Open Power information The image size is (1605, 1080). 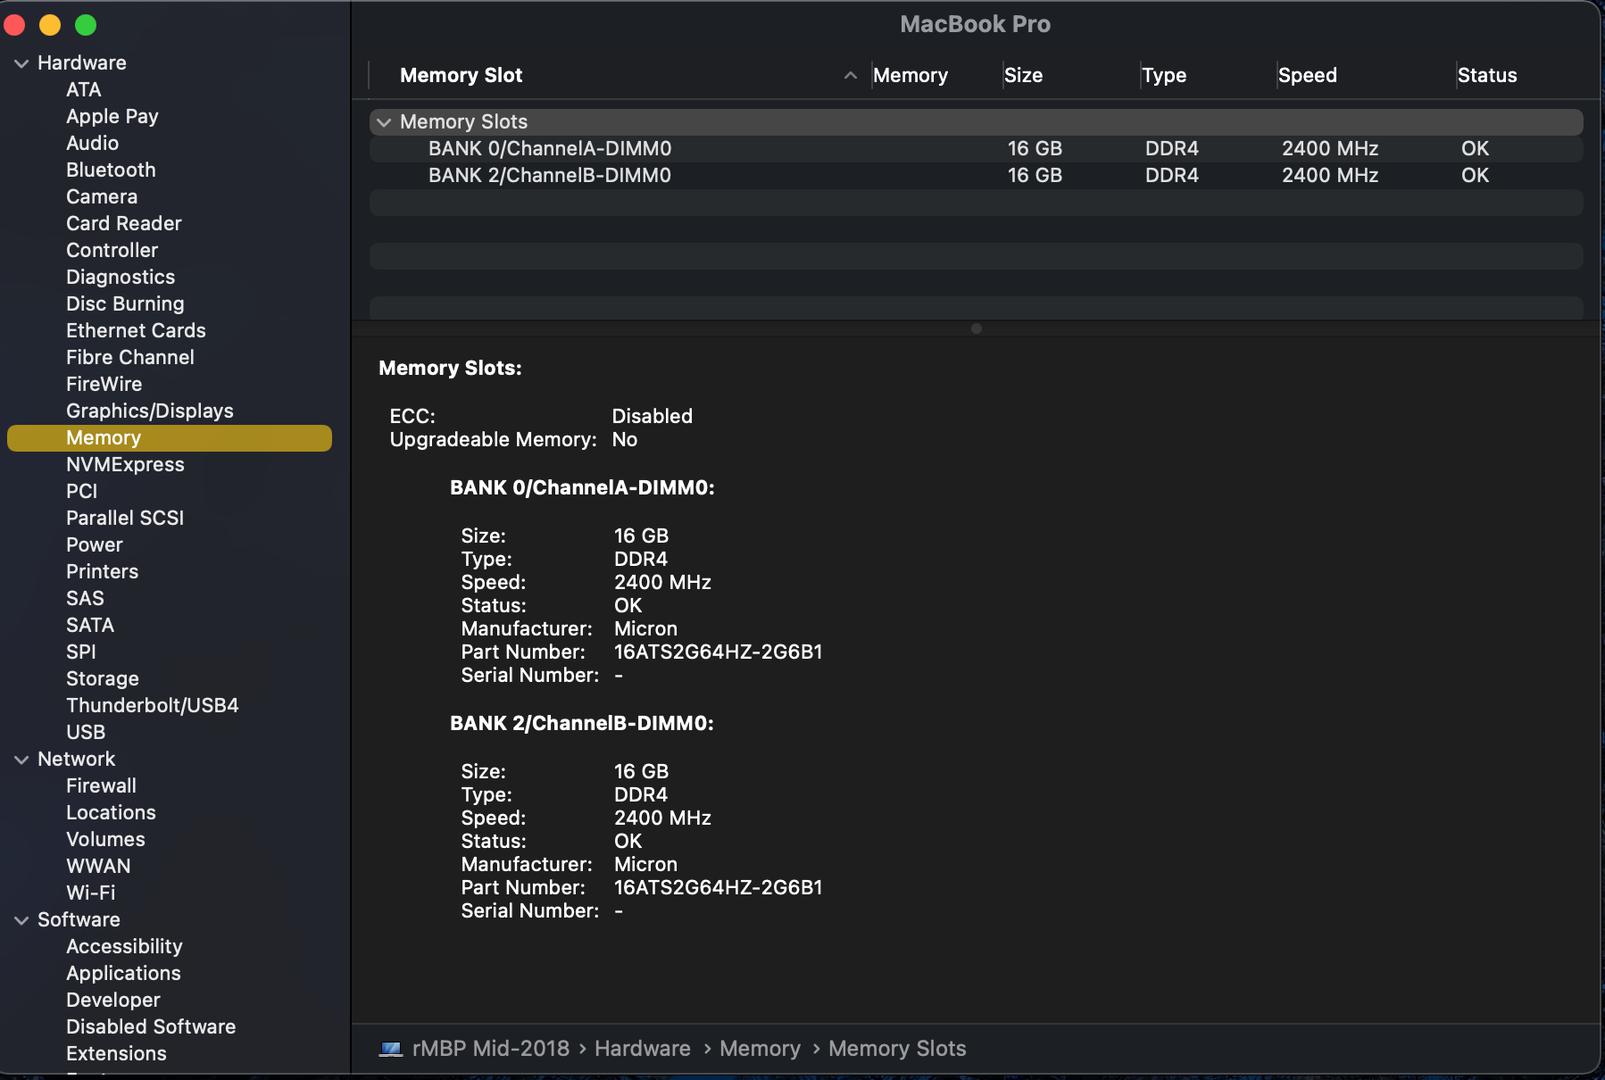pos(94,545)
